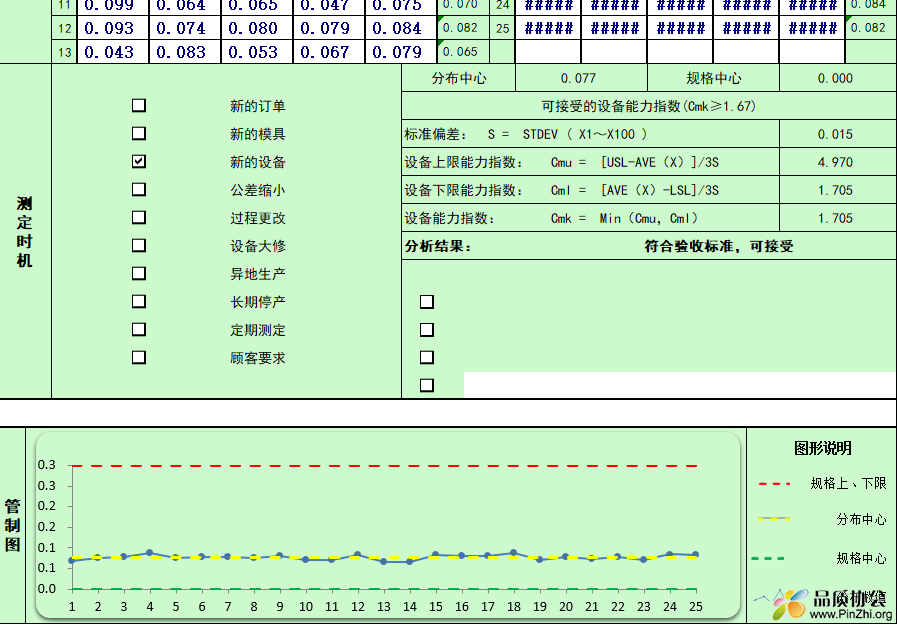The image size is (897, 626).
Task: Enable the 公差缩小 checkbox
Action: pos(138,189)
